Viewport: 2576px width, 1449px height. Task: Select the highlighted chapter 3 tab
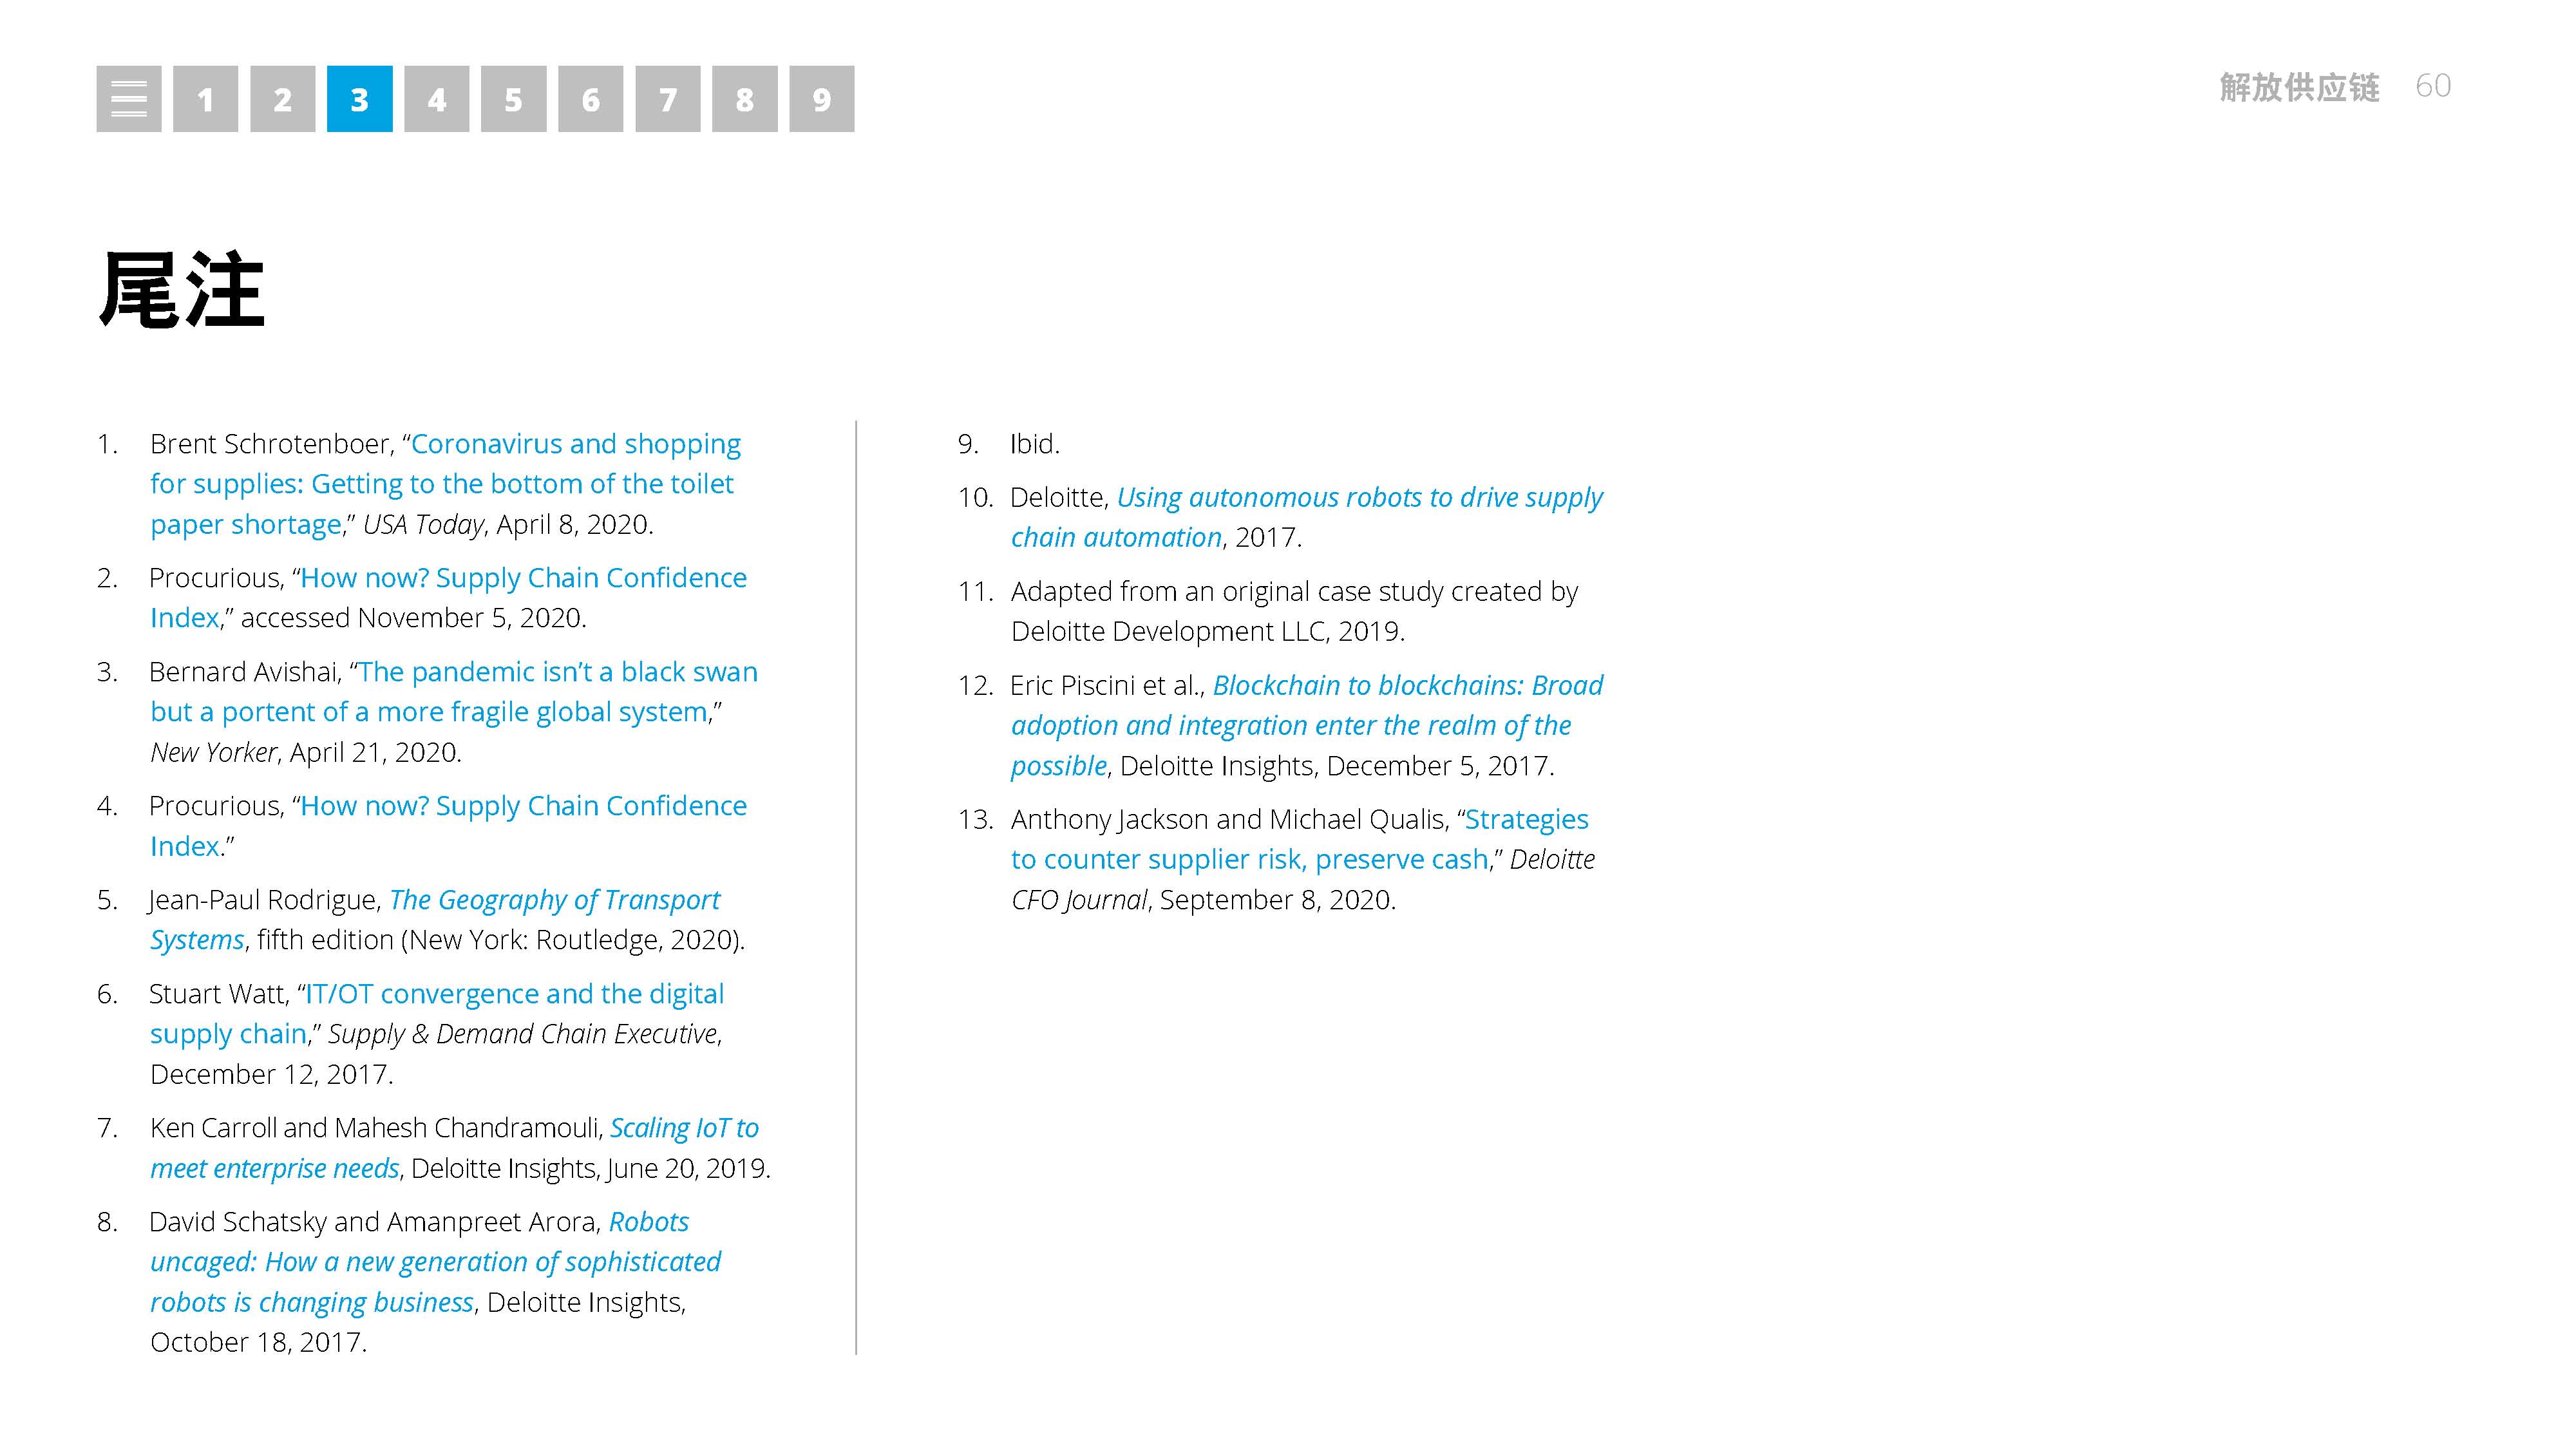(360, 99)
